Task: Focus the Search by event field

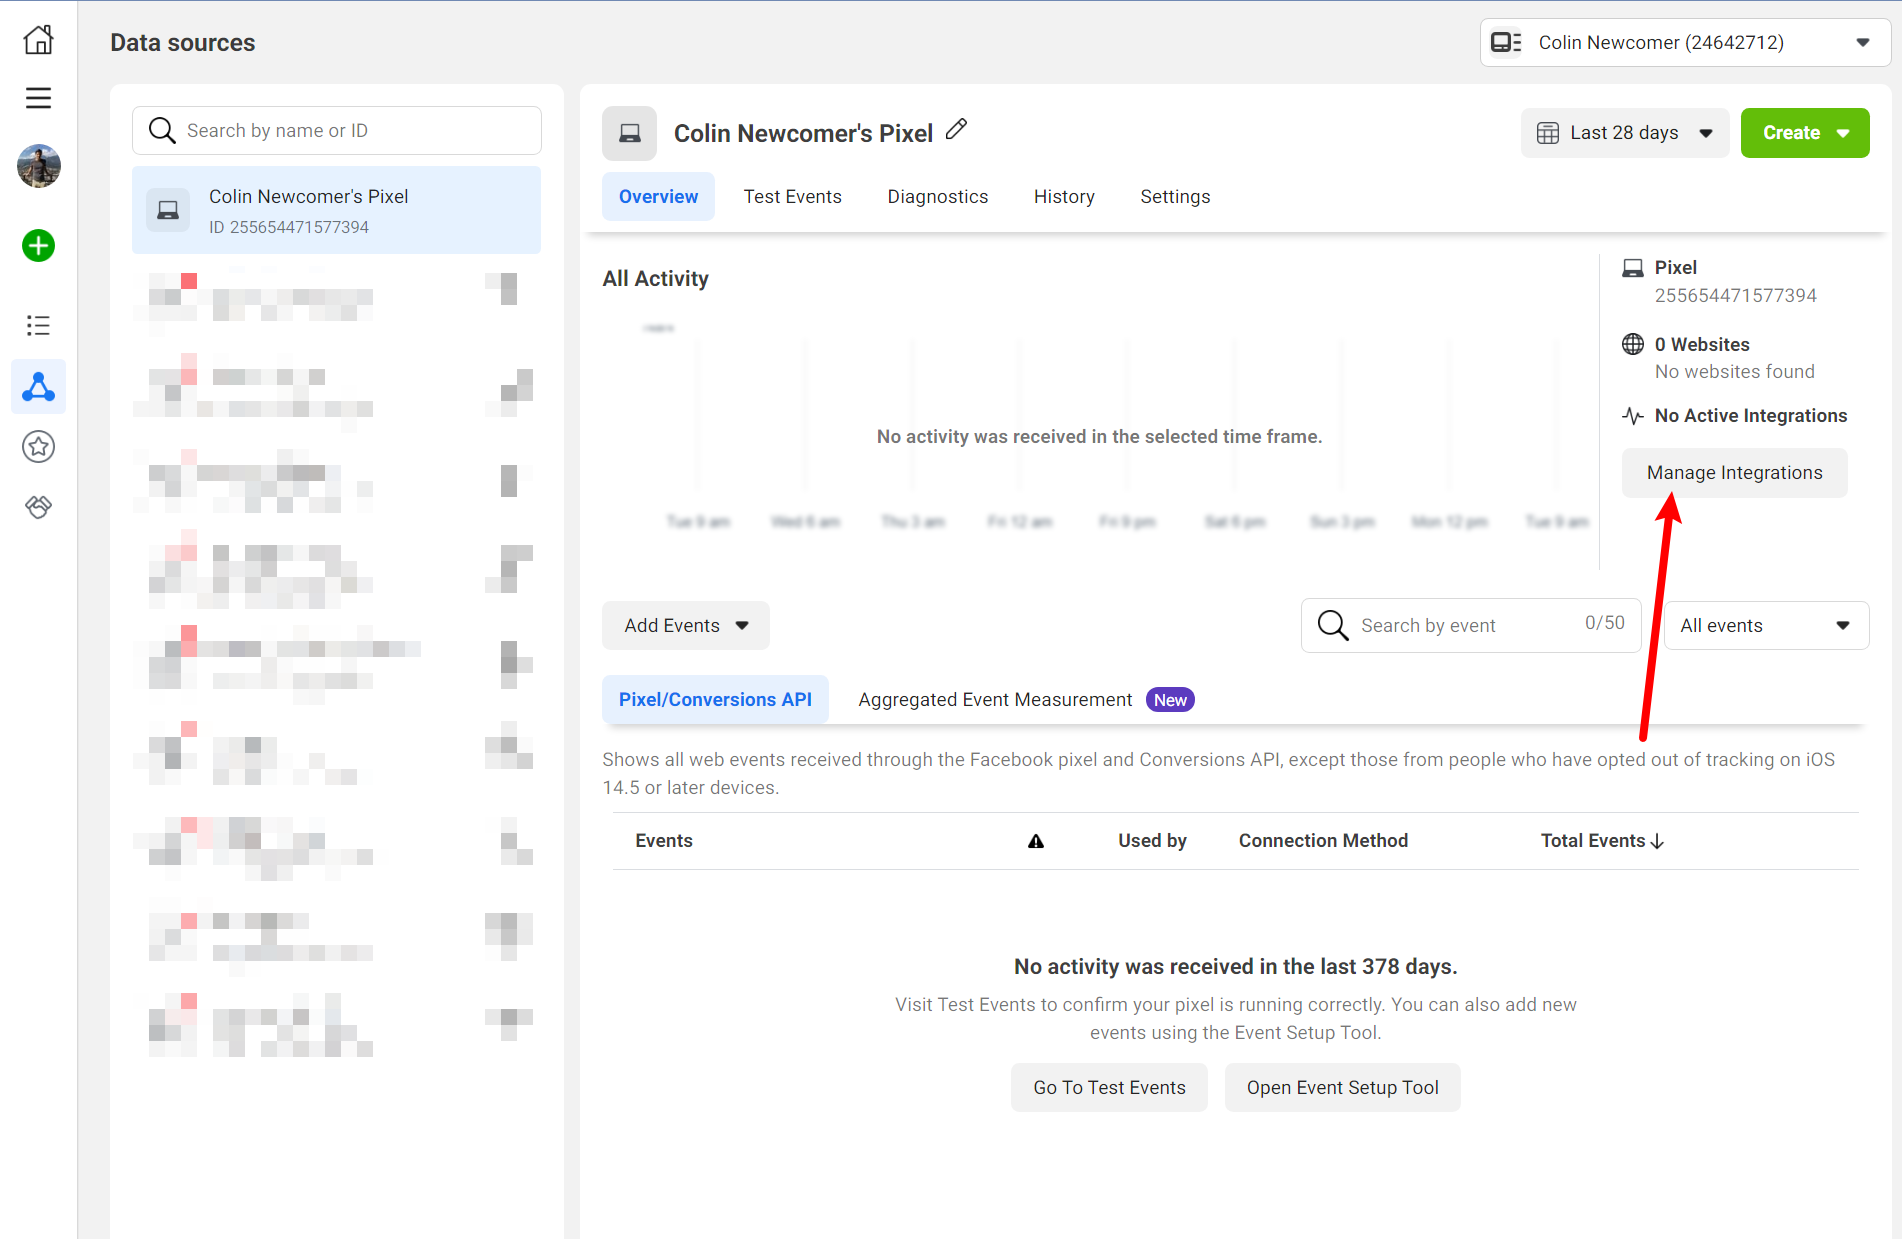Action: click(x=1471, y=625)
